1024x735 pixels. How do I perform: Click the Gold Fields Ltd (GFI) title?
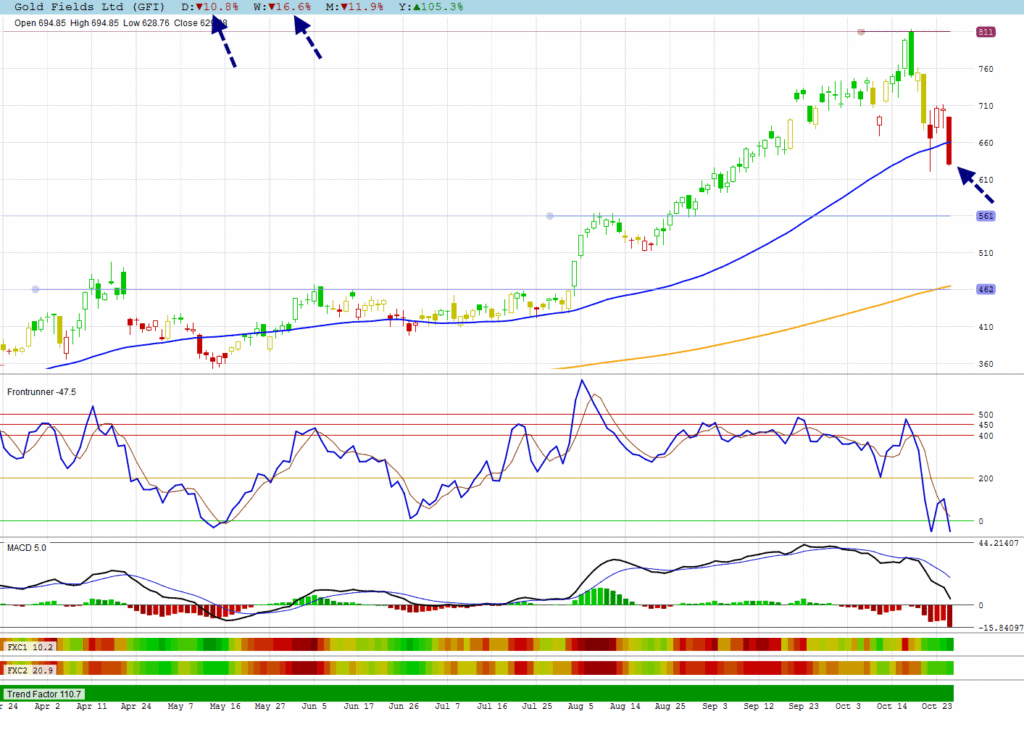93,6
